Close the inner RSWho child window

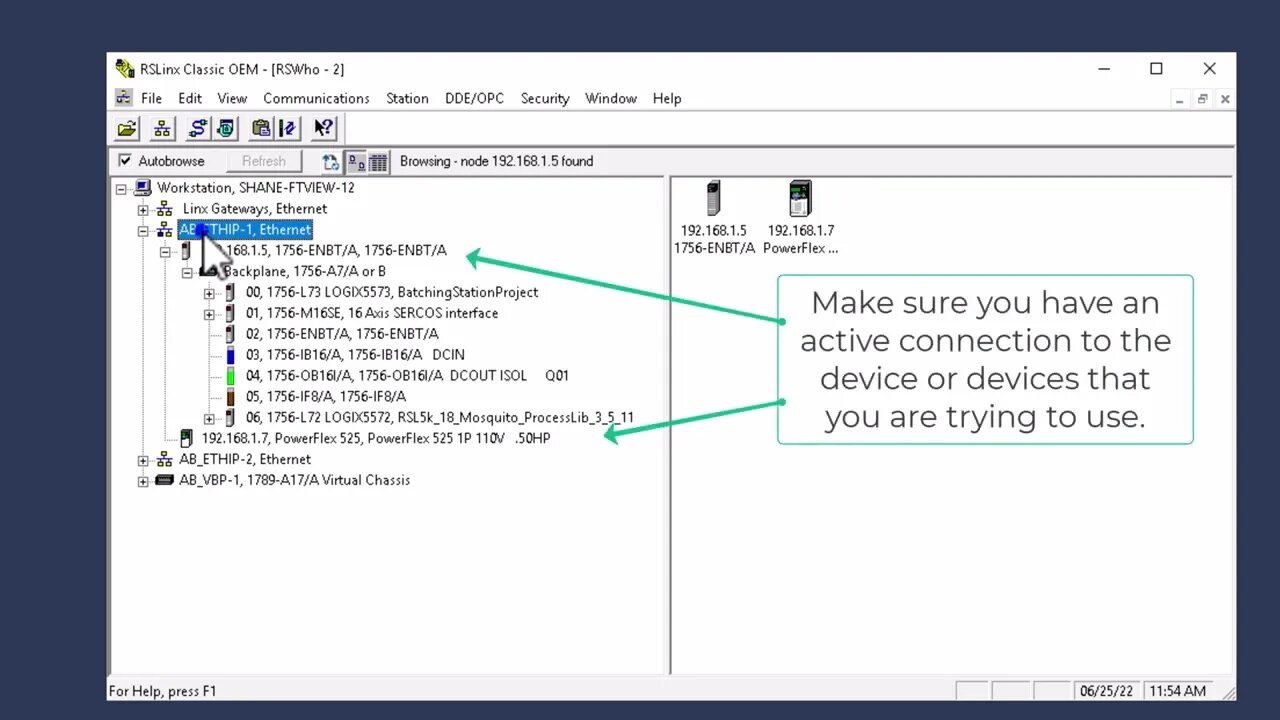1225,99
